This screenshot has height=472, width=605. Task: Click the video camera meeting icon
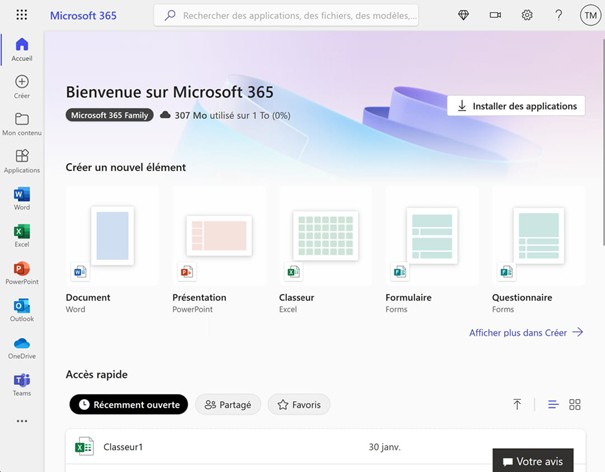pyautogui.click(x=495, y=15)
